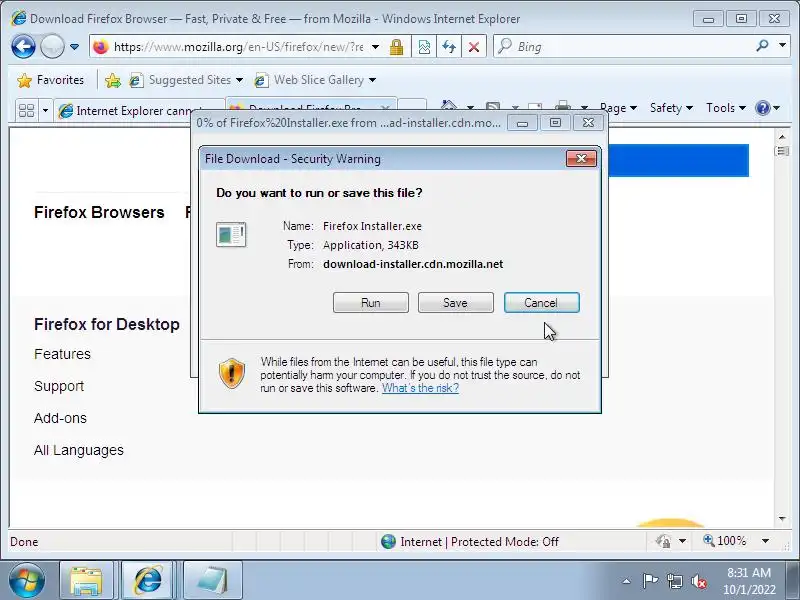
Task: Open the notepad-like taskbar app icon
Action: pos(212,581)
